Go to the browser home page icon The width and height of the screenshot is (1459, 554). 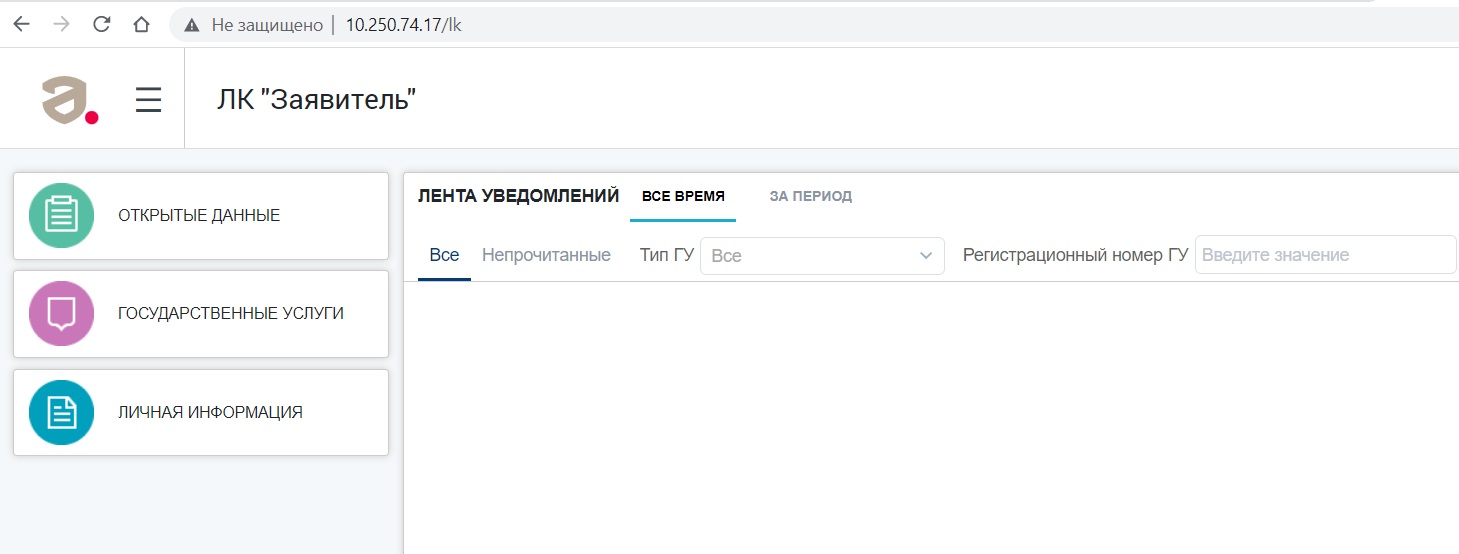(x=141, y=25)
